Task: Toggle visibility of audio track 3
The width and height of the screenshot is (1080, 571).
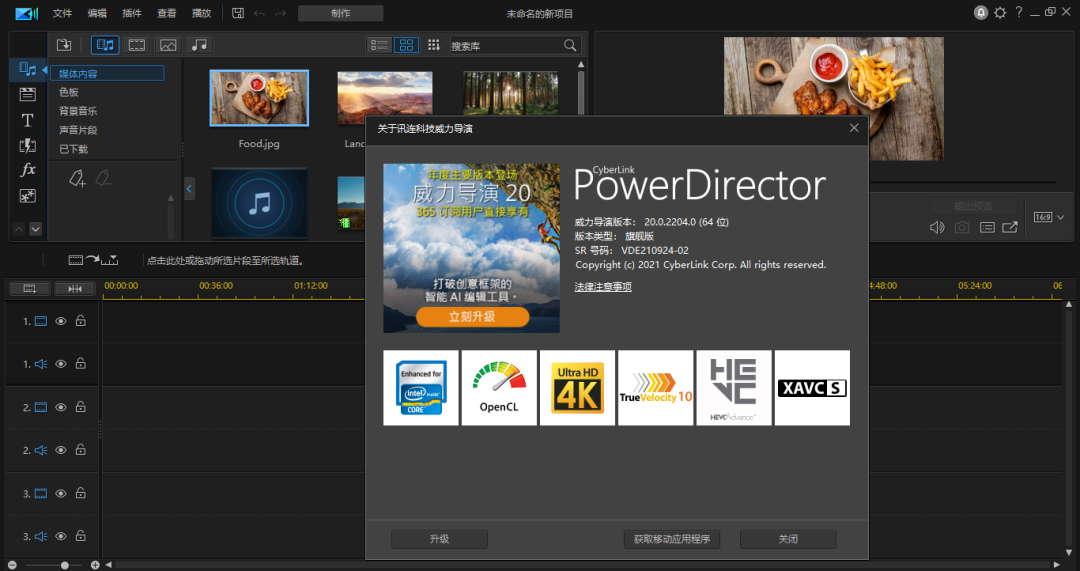Action: pos(61,536)
